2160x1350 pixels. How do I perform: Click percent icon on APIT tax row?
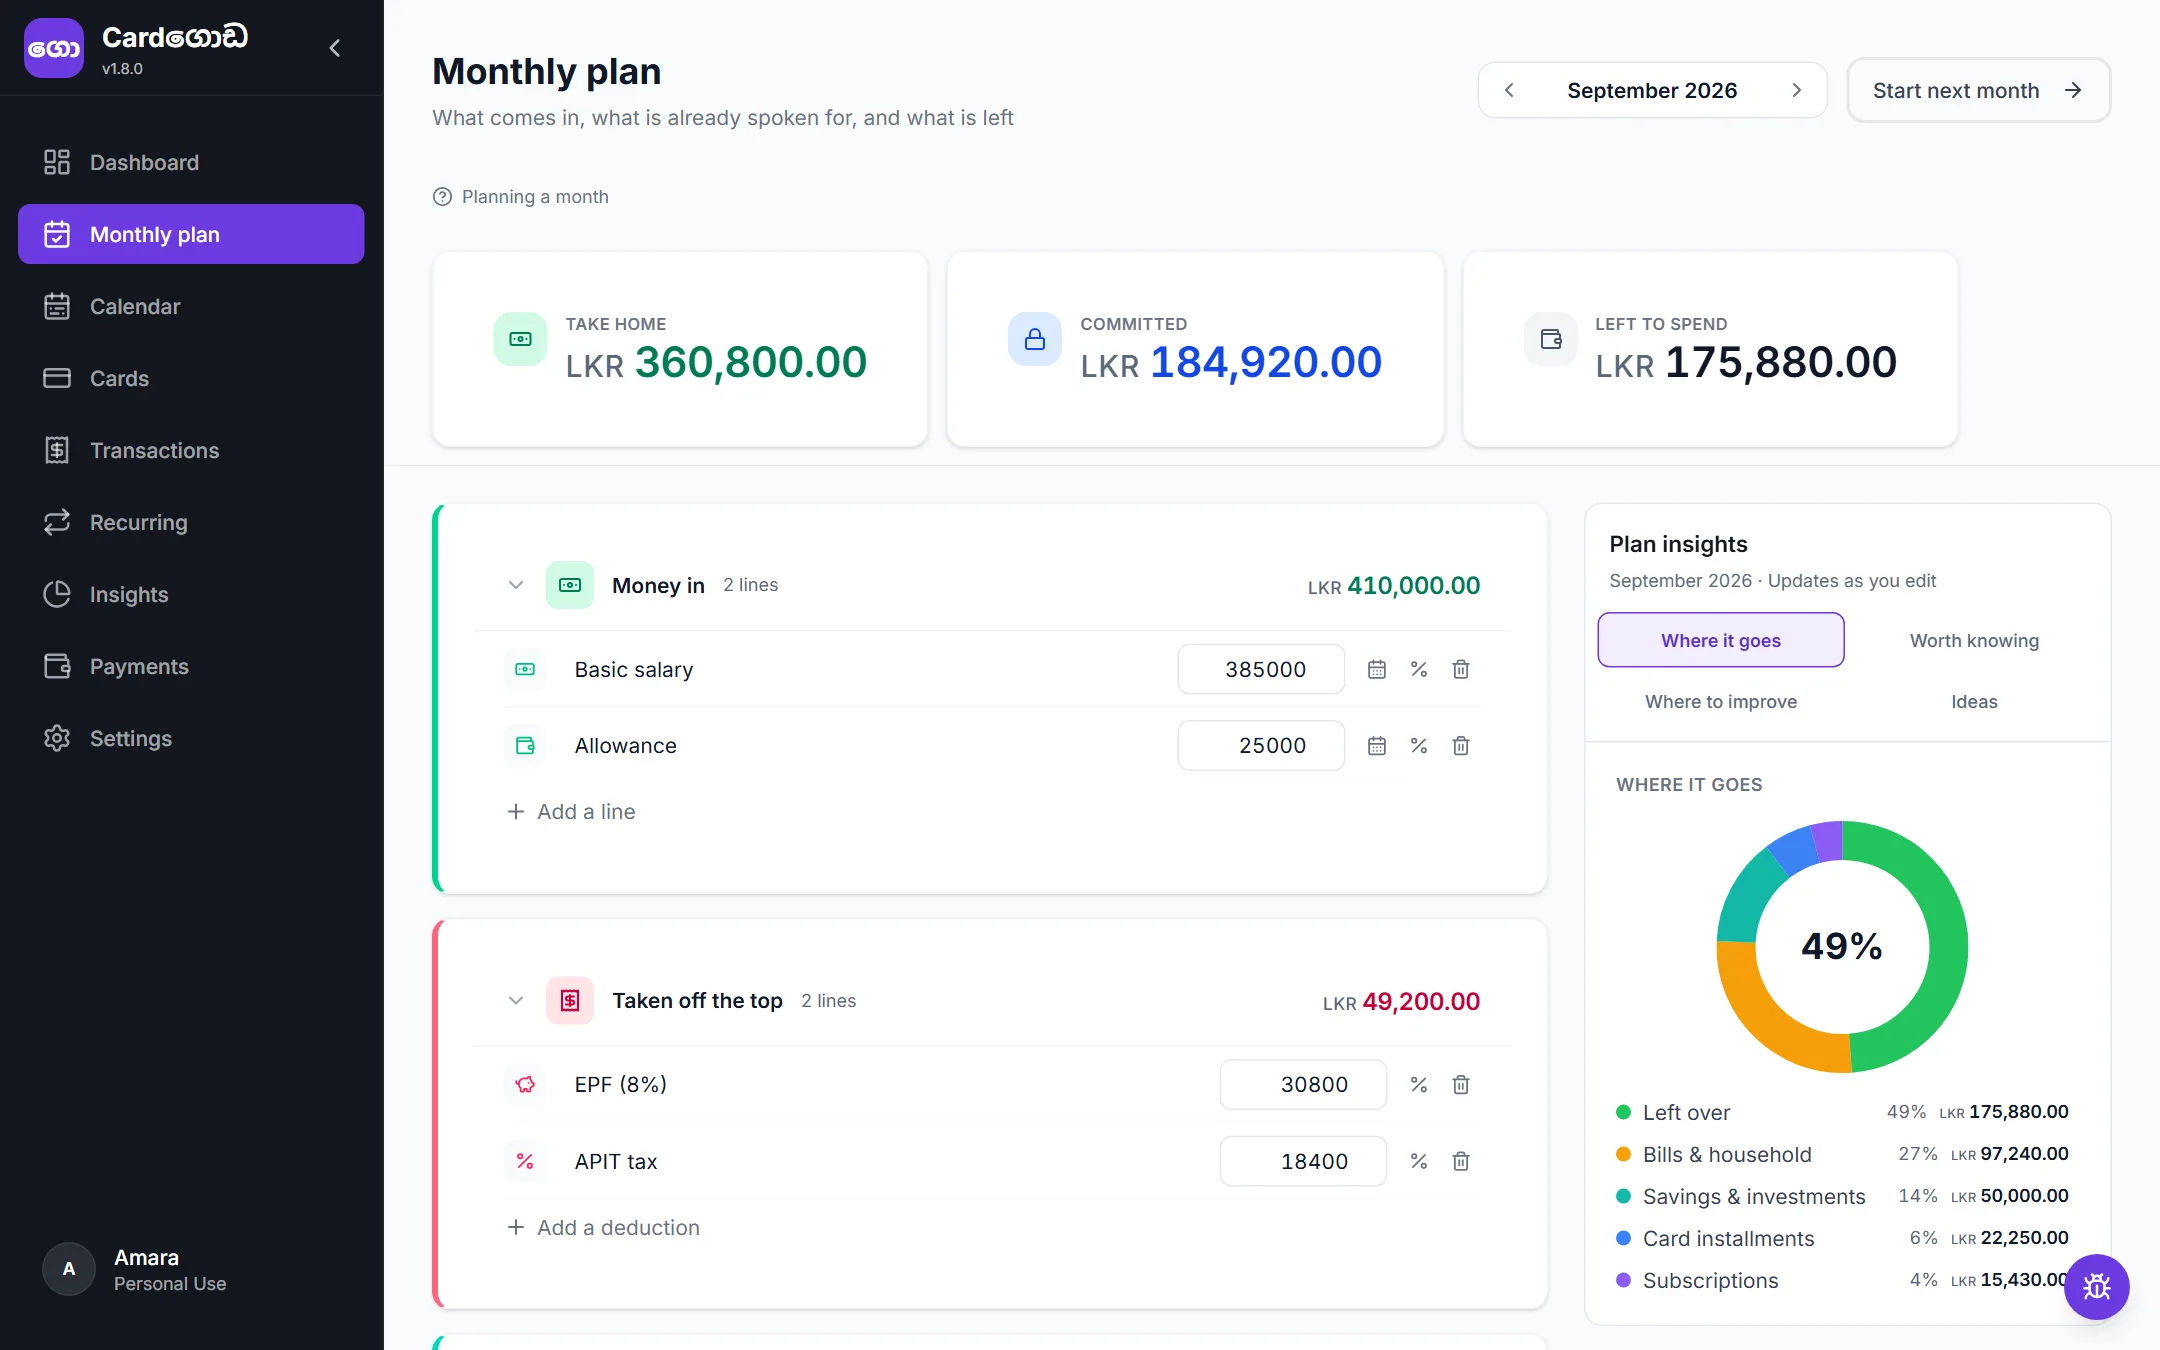coord(1419,1161)
